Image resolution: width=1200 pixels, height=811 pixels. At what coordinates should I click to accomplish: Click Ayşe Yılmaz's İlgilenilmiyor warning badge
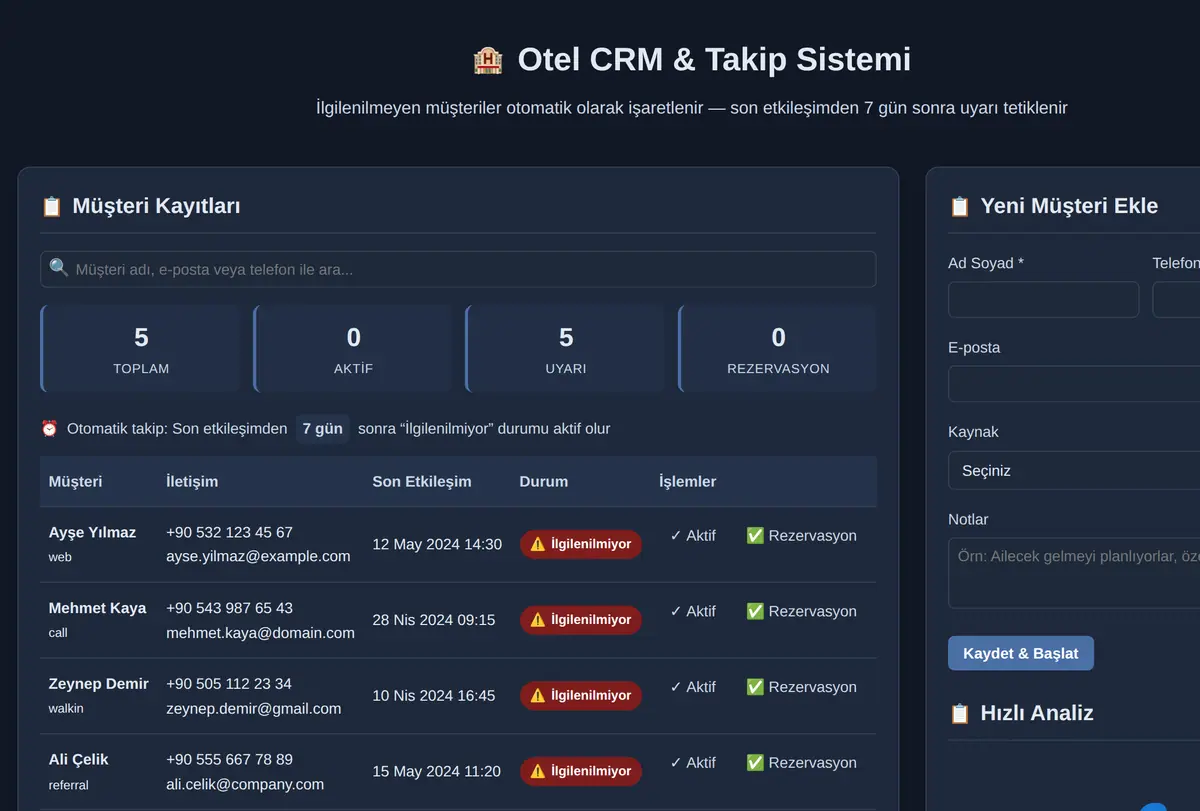(581, 544)
